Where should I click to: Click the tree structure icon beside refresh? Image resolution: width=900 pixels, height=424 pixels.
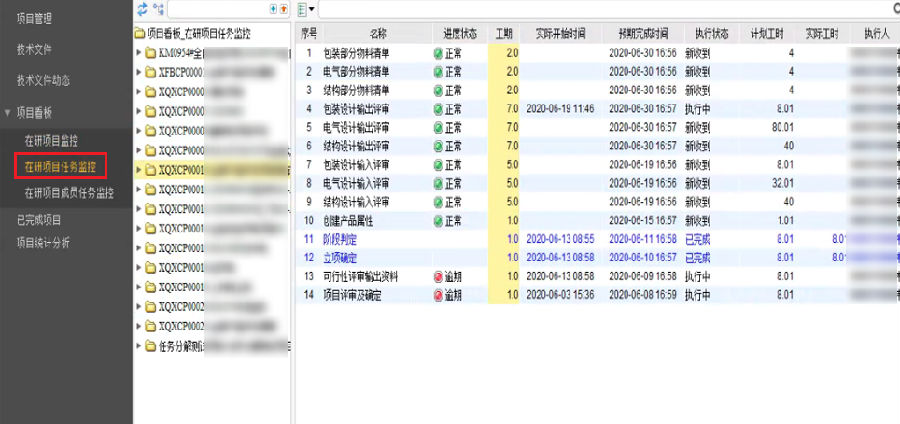coord(158,9)
